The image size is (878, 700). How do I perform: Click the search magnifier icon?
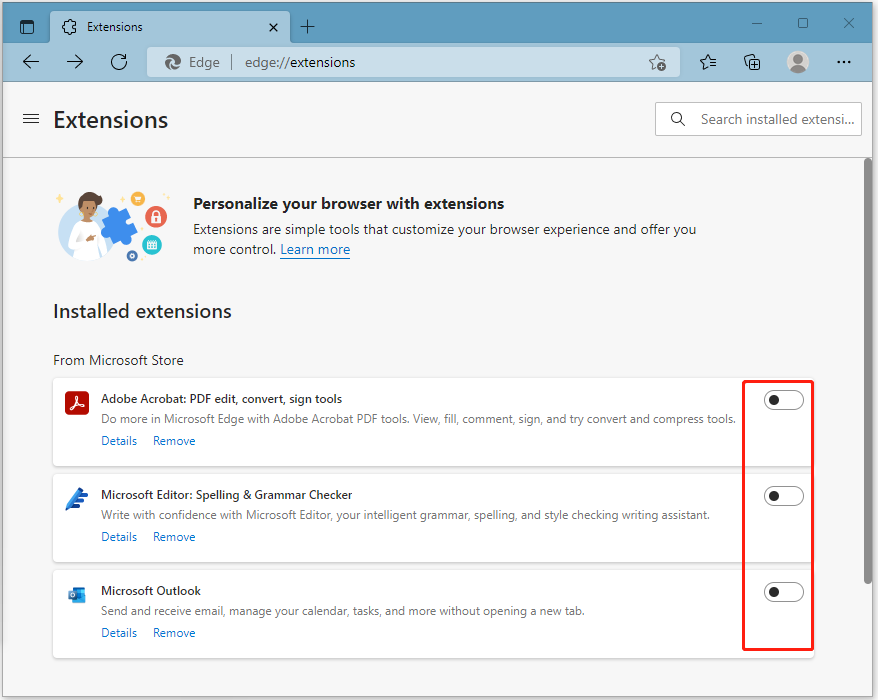pyautogui.click(x=678, y=119)
